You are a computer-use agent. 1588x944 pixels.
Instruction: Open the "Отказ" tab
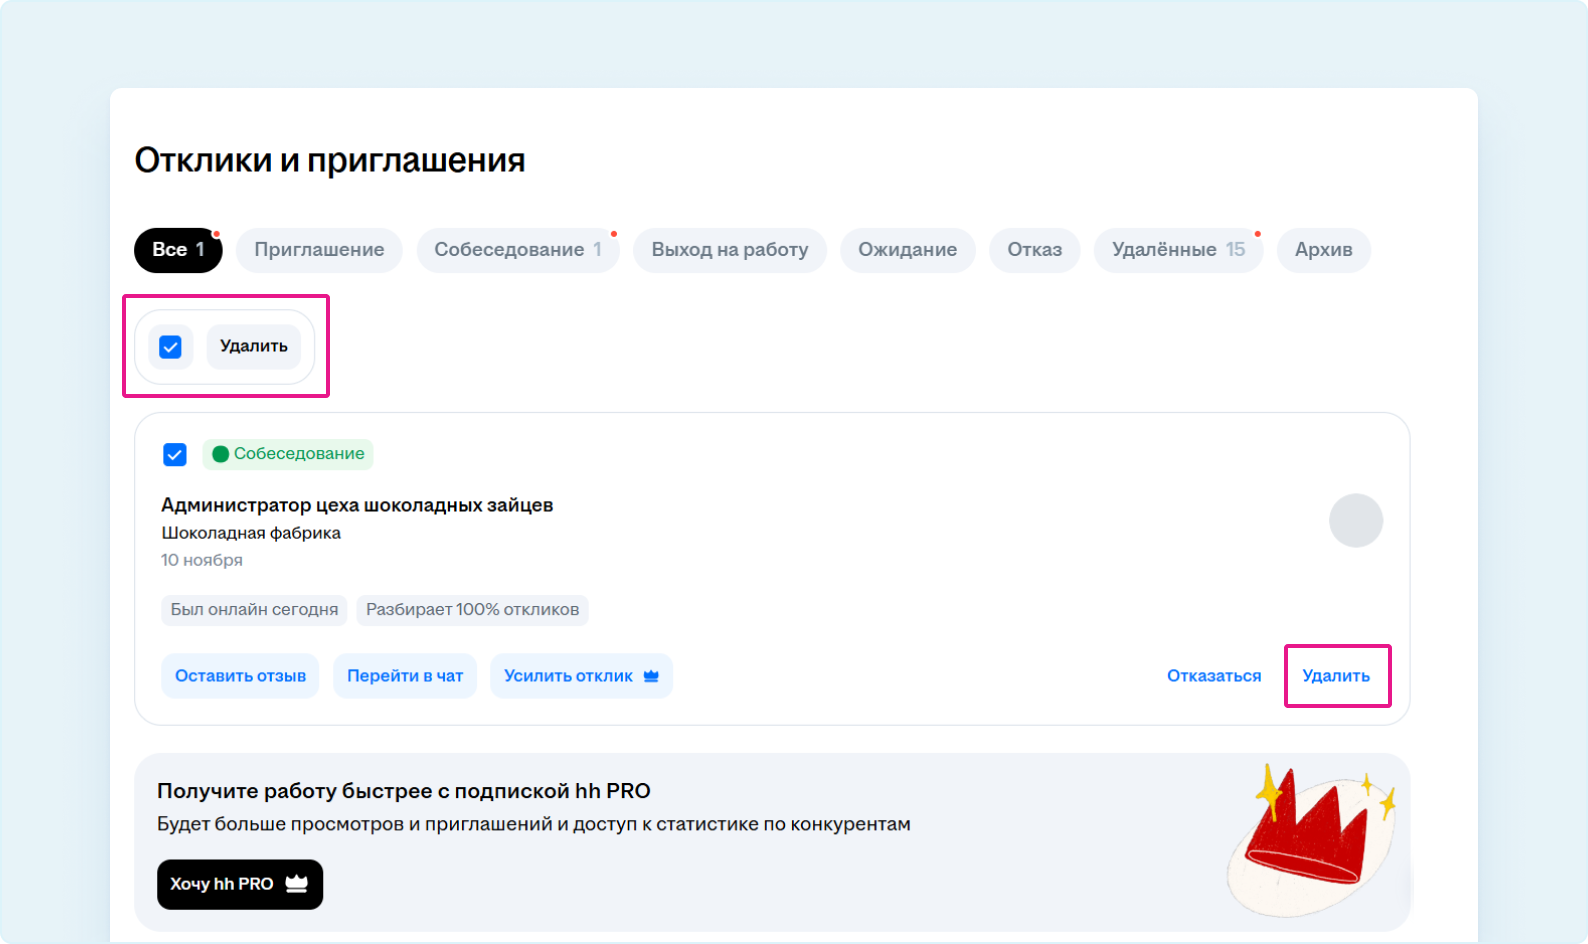point(1034,250)
